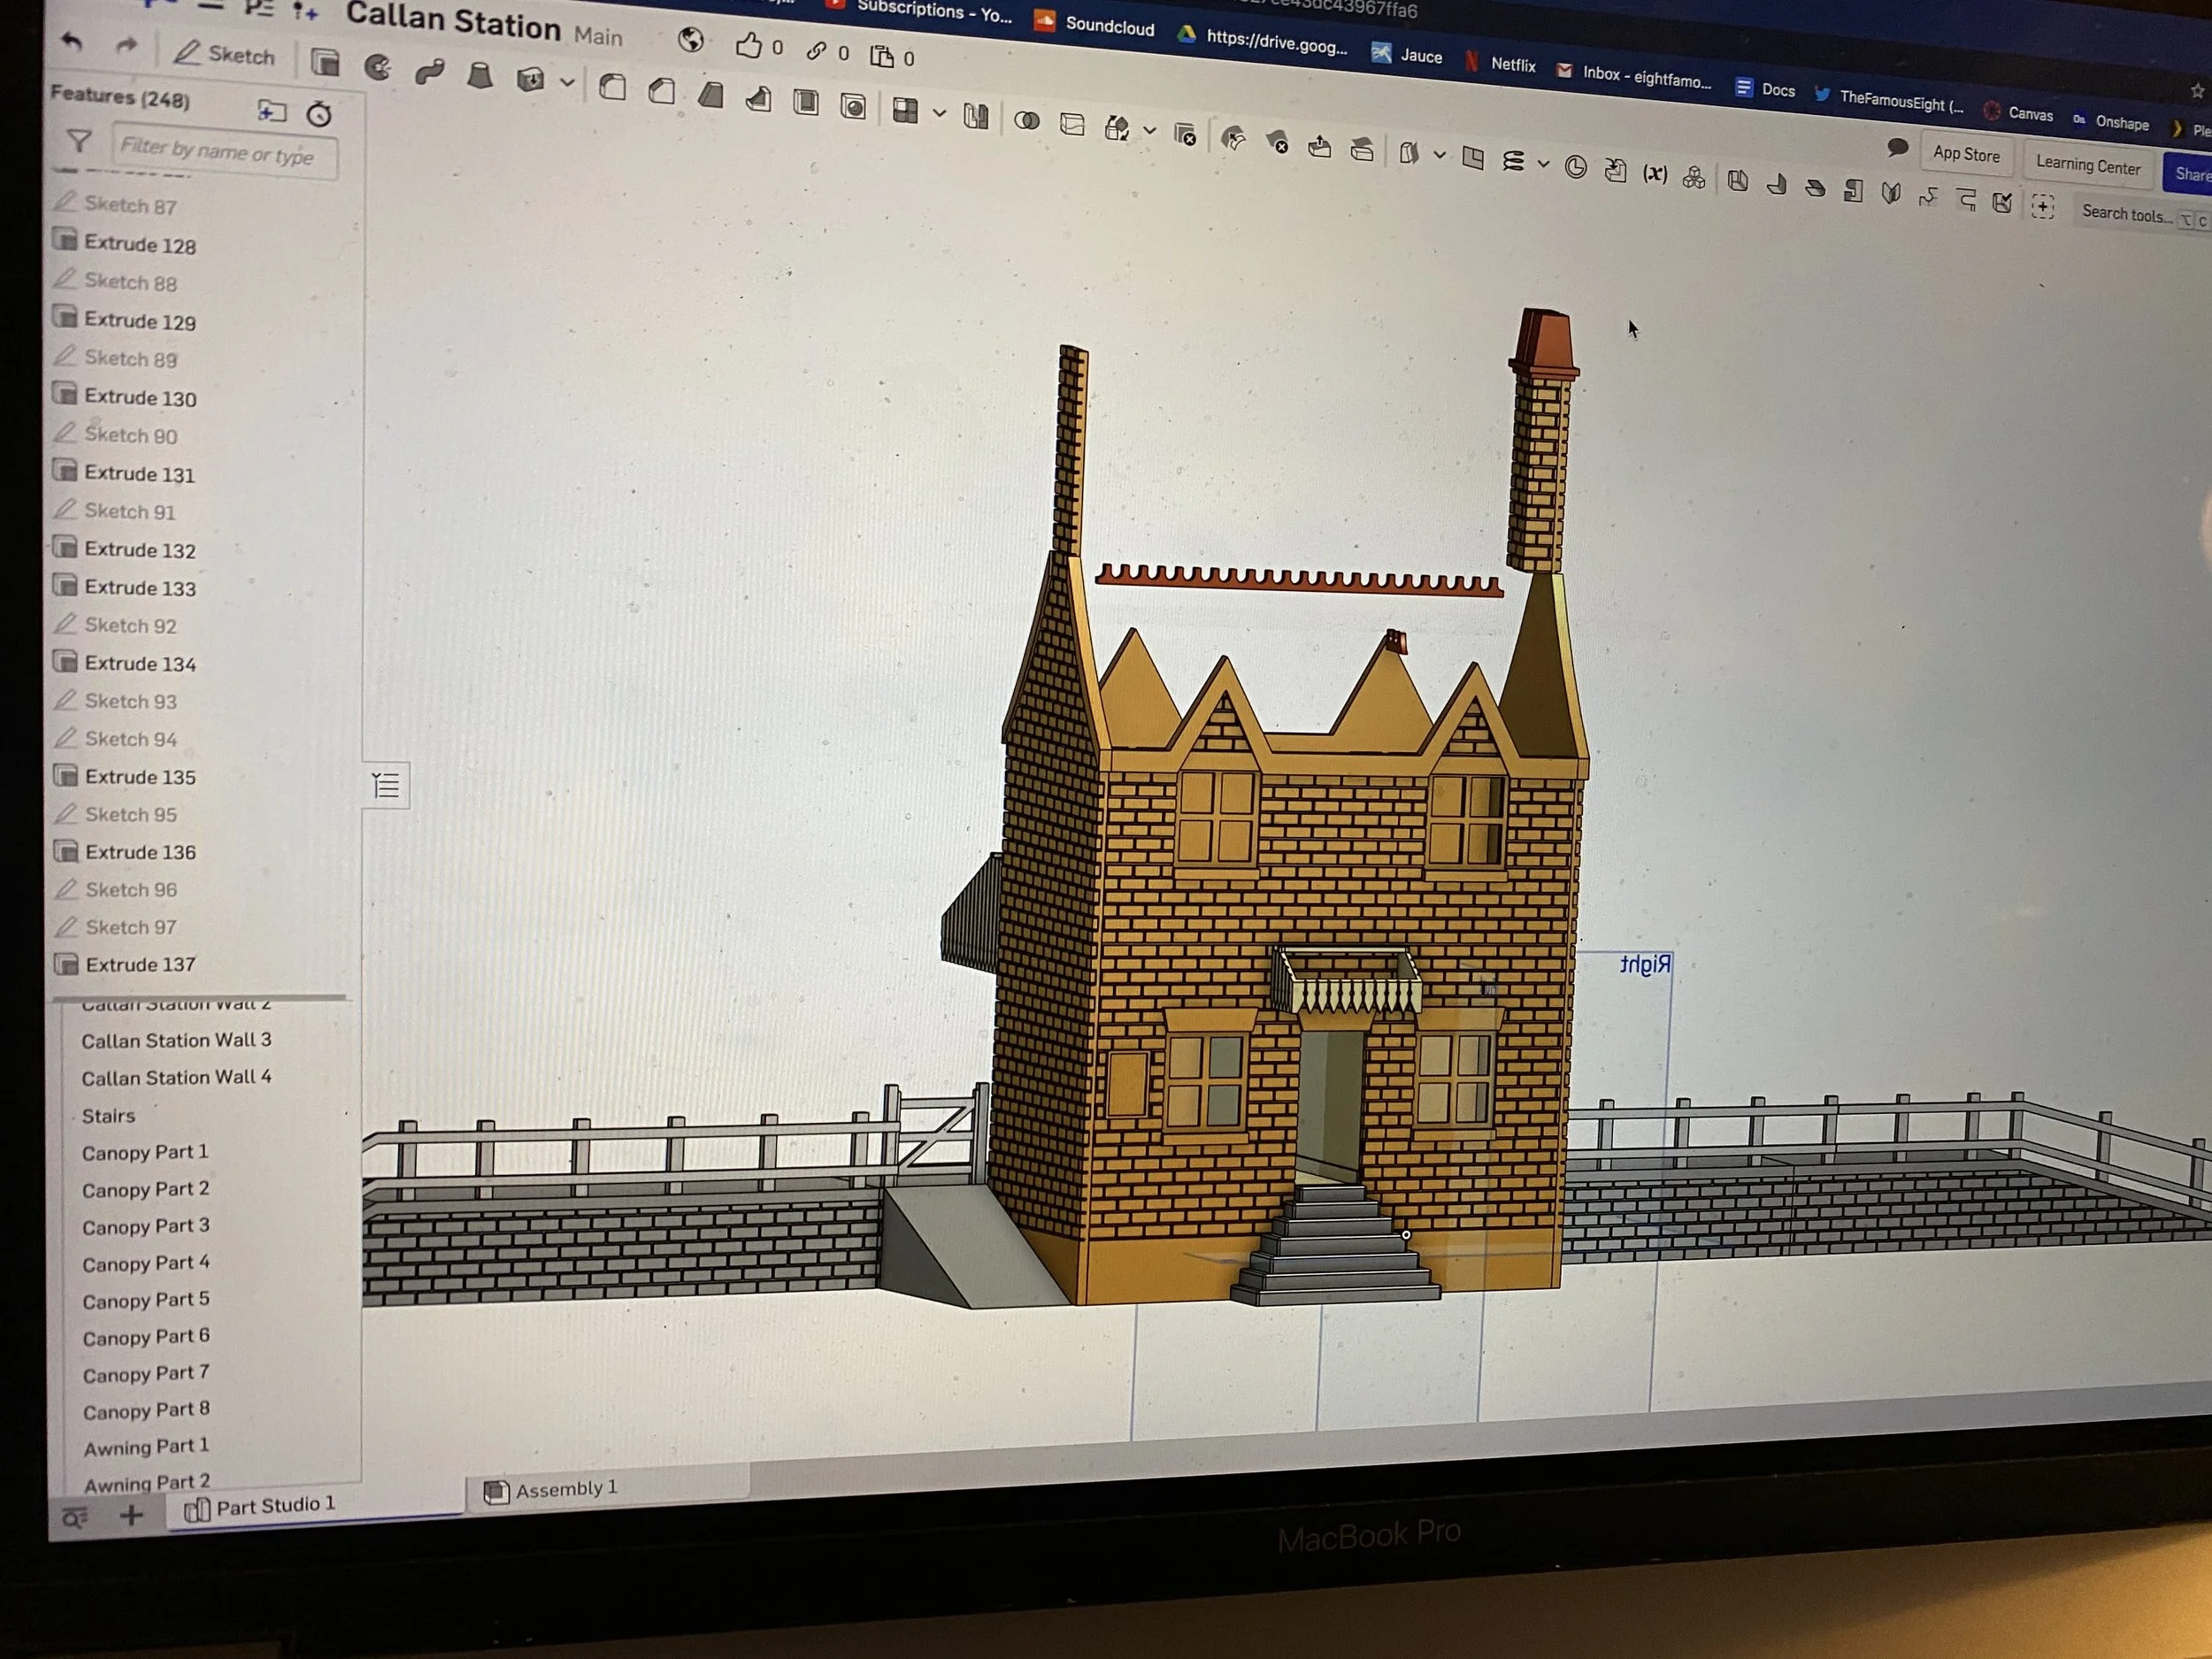Click the Composite part cubes icon

click(1694, 177)
